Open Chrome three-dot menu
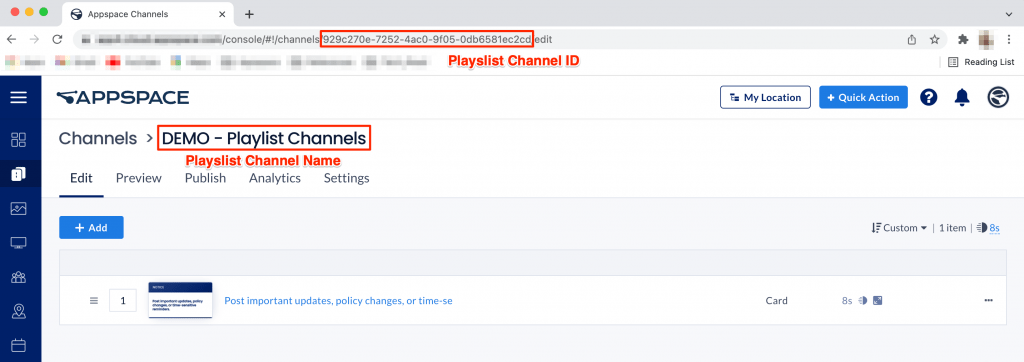The width and height of the screenshot is (1024, 362). (x=1010, y=39)
